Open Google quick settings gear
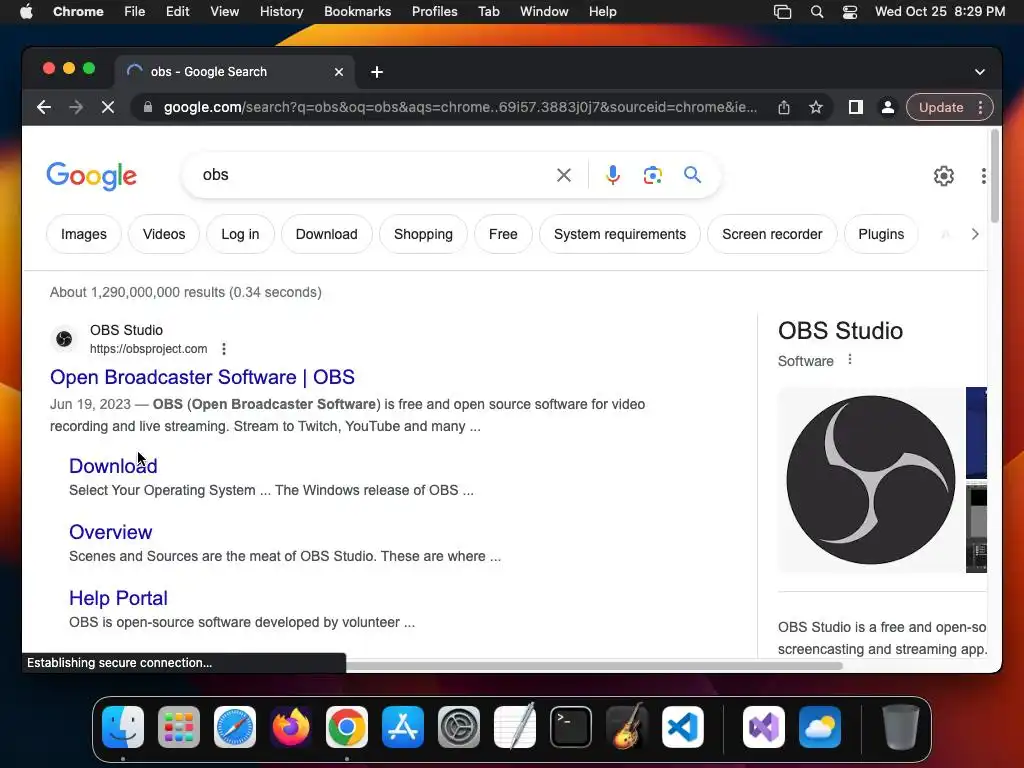The height and width of the screenshot is (768, 1024). click(x=944, y=176)
